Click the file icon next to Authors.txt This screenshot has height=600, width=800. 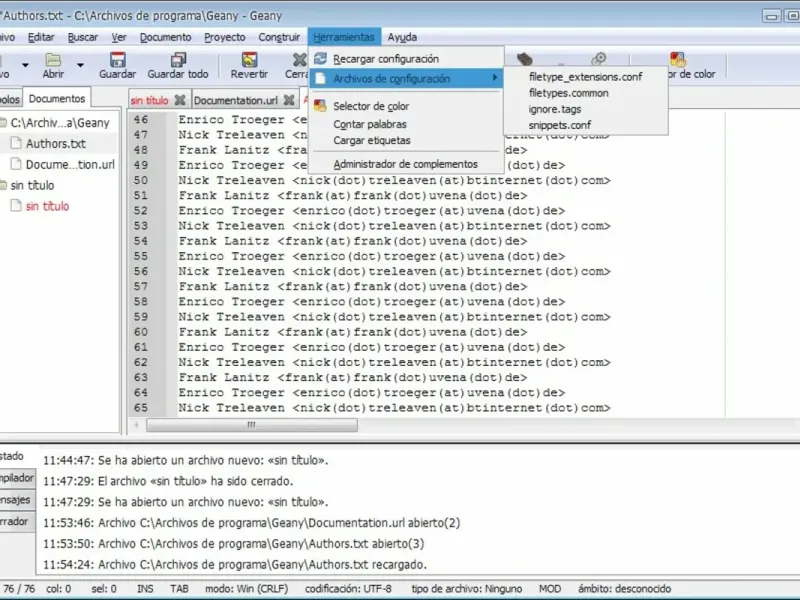[16, 143]
